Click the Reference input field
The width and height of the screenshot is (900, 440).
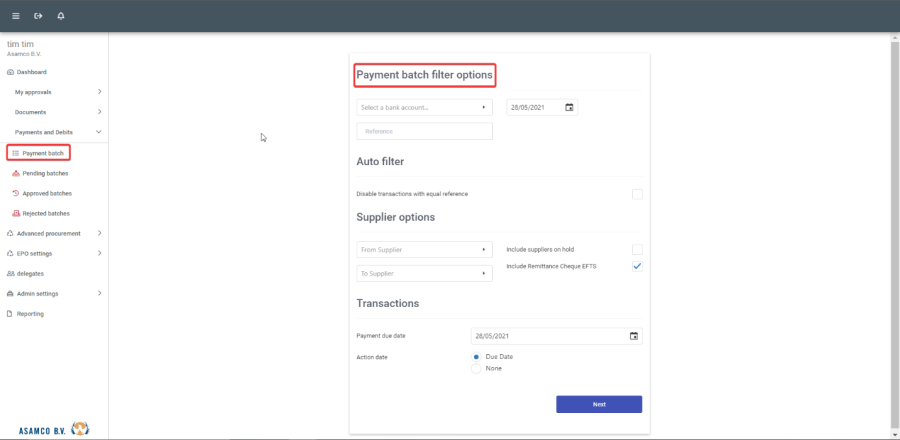[424, 131]
